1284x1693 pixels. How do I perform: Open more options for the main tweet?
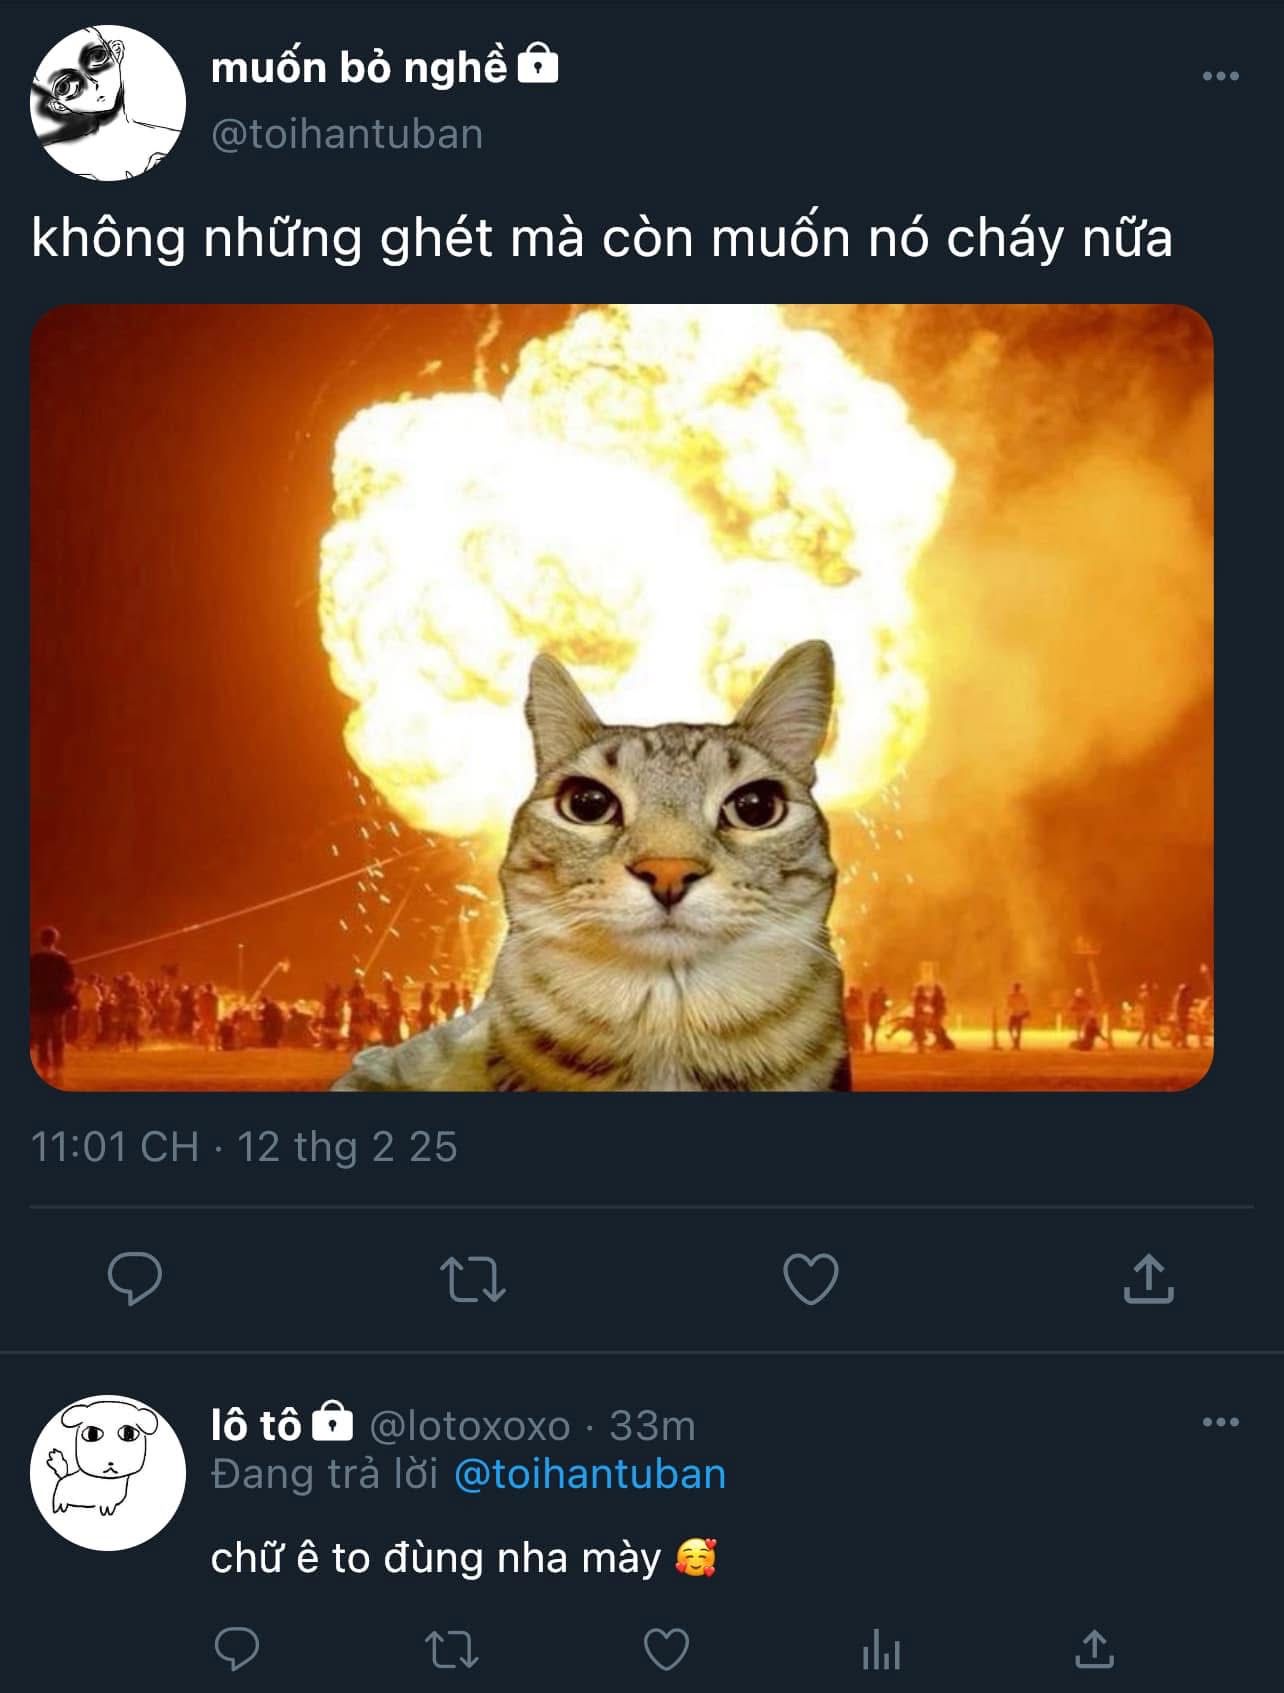1220,76
